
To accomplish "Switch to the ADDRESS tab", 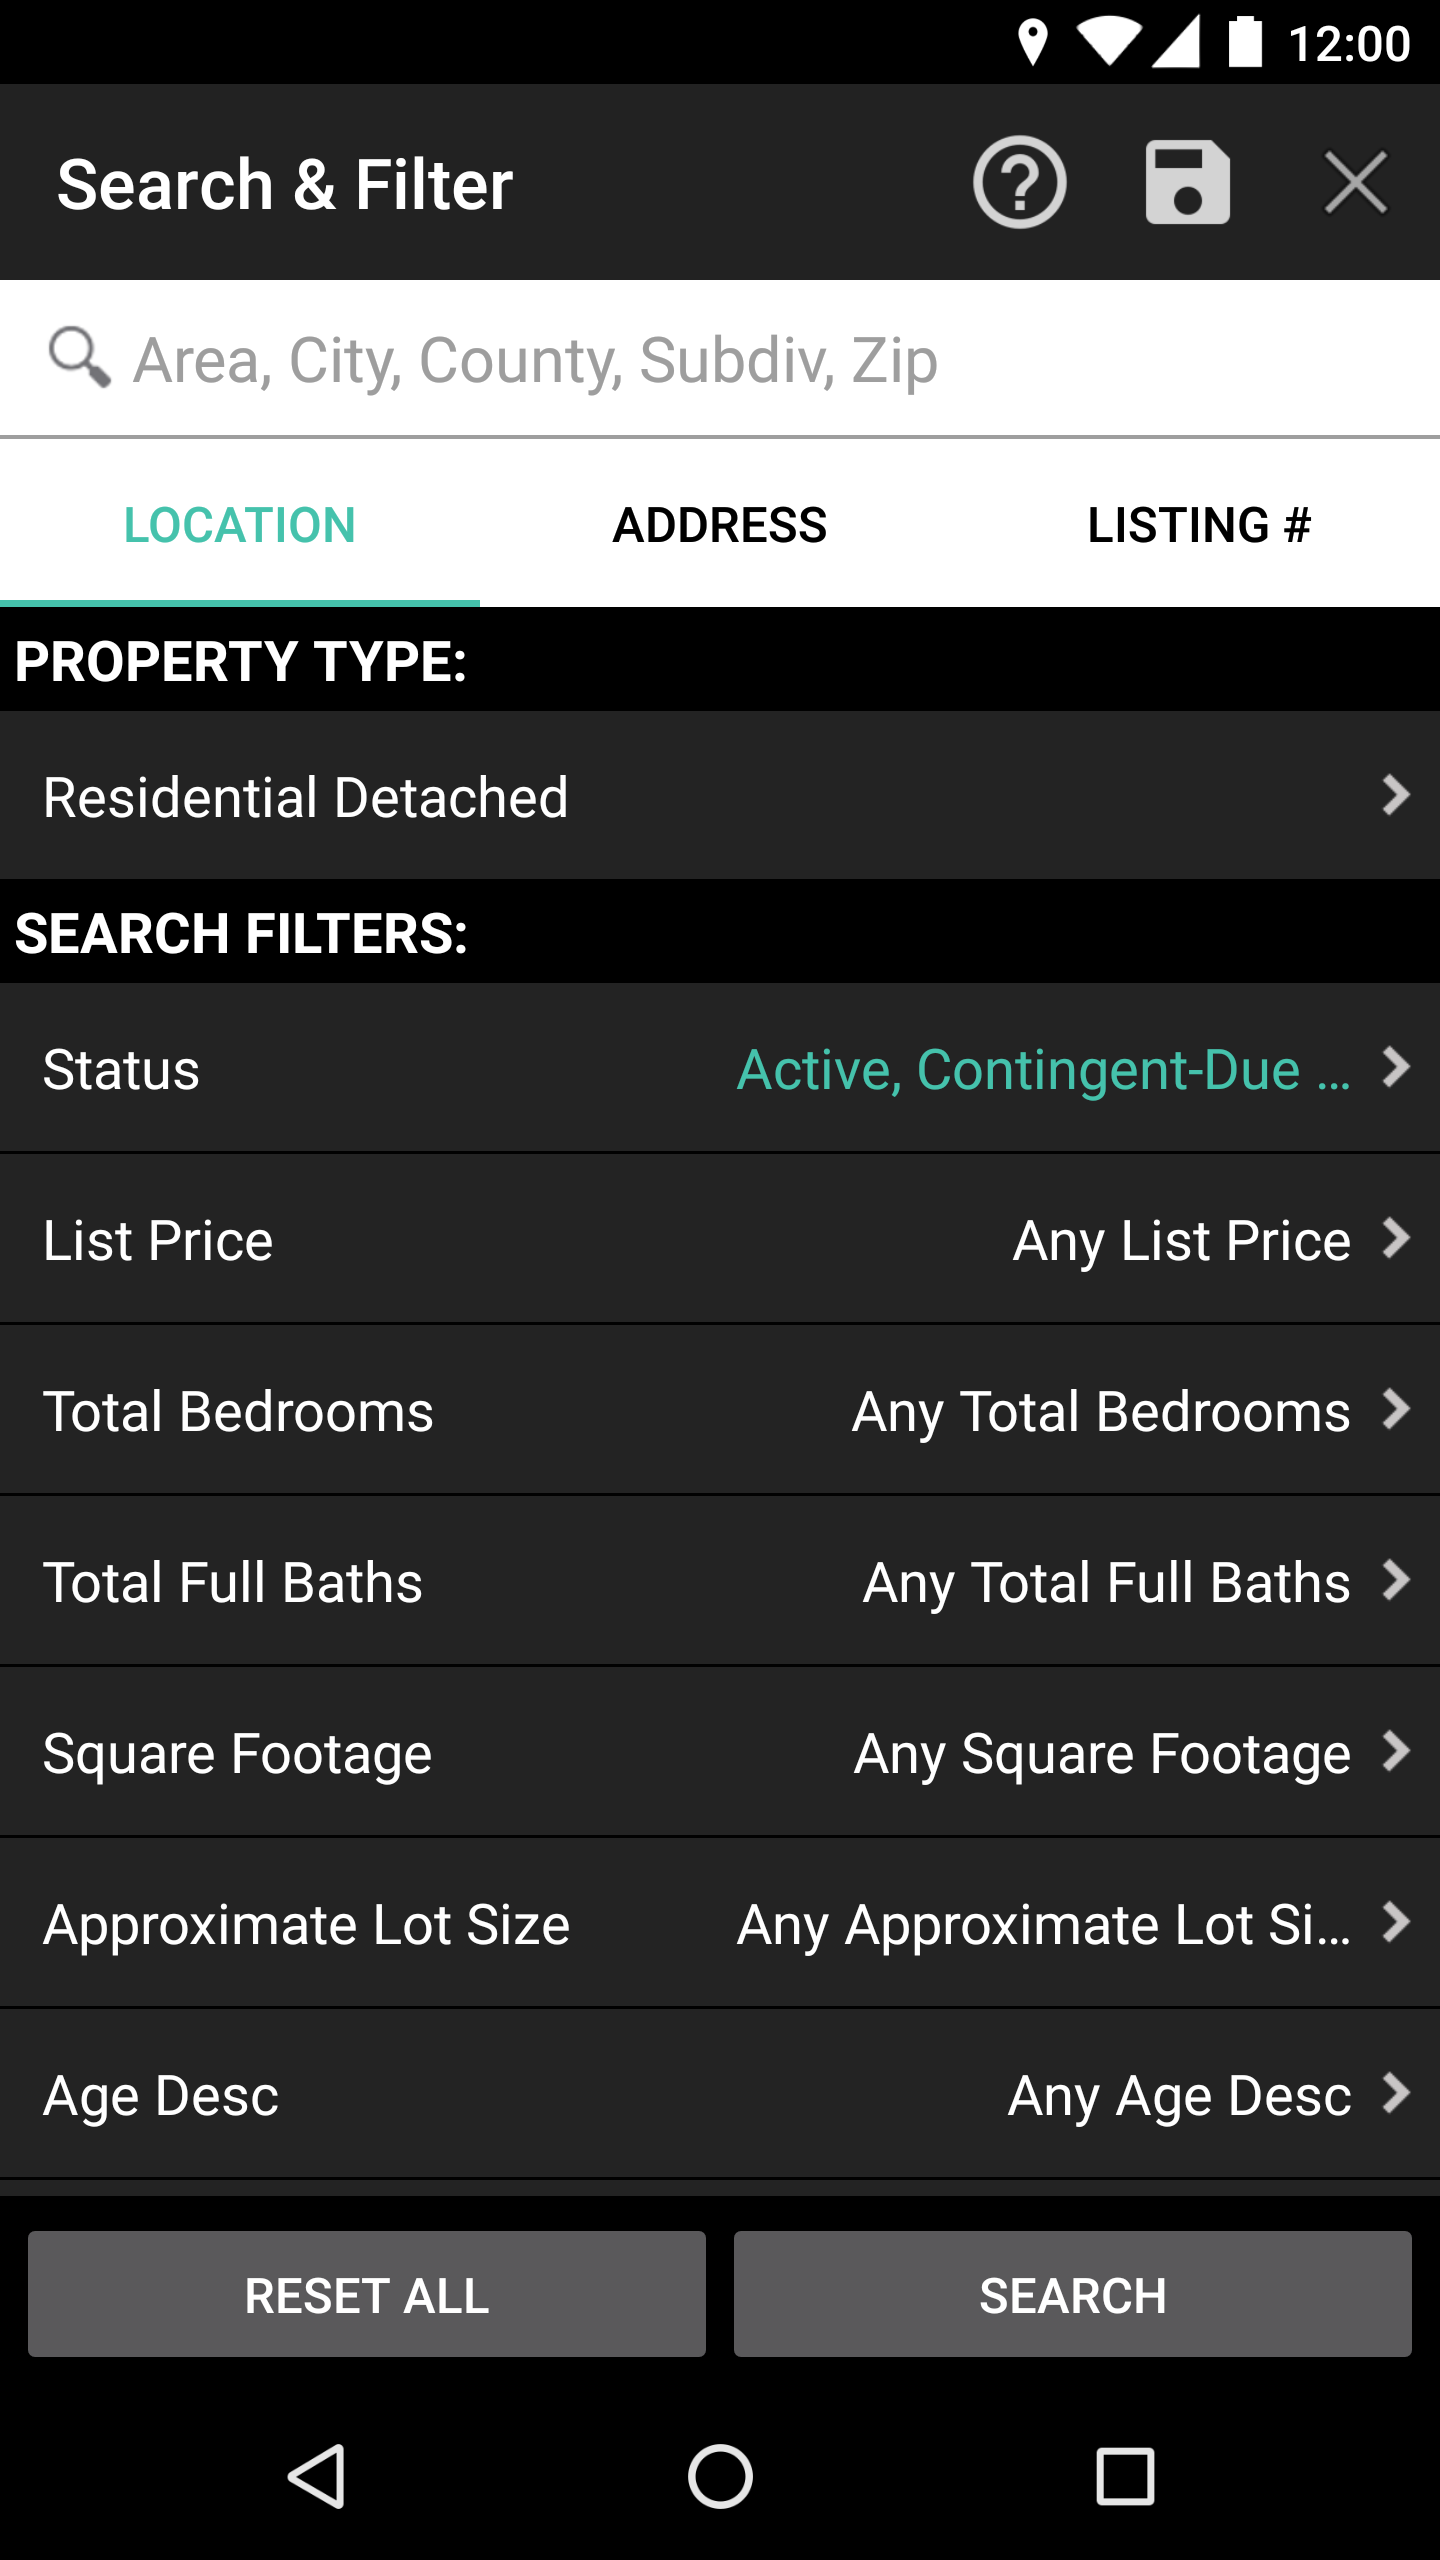I will 720,525.
